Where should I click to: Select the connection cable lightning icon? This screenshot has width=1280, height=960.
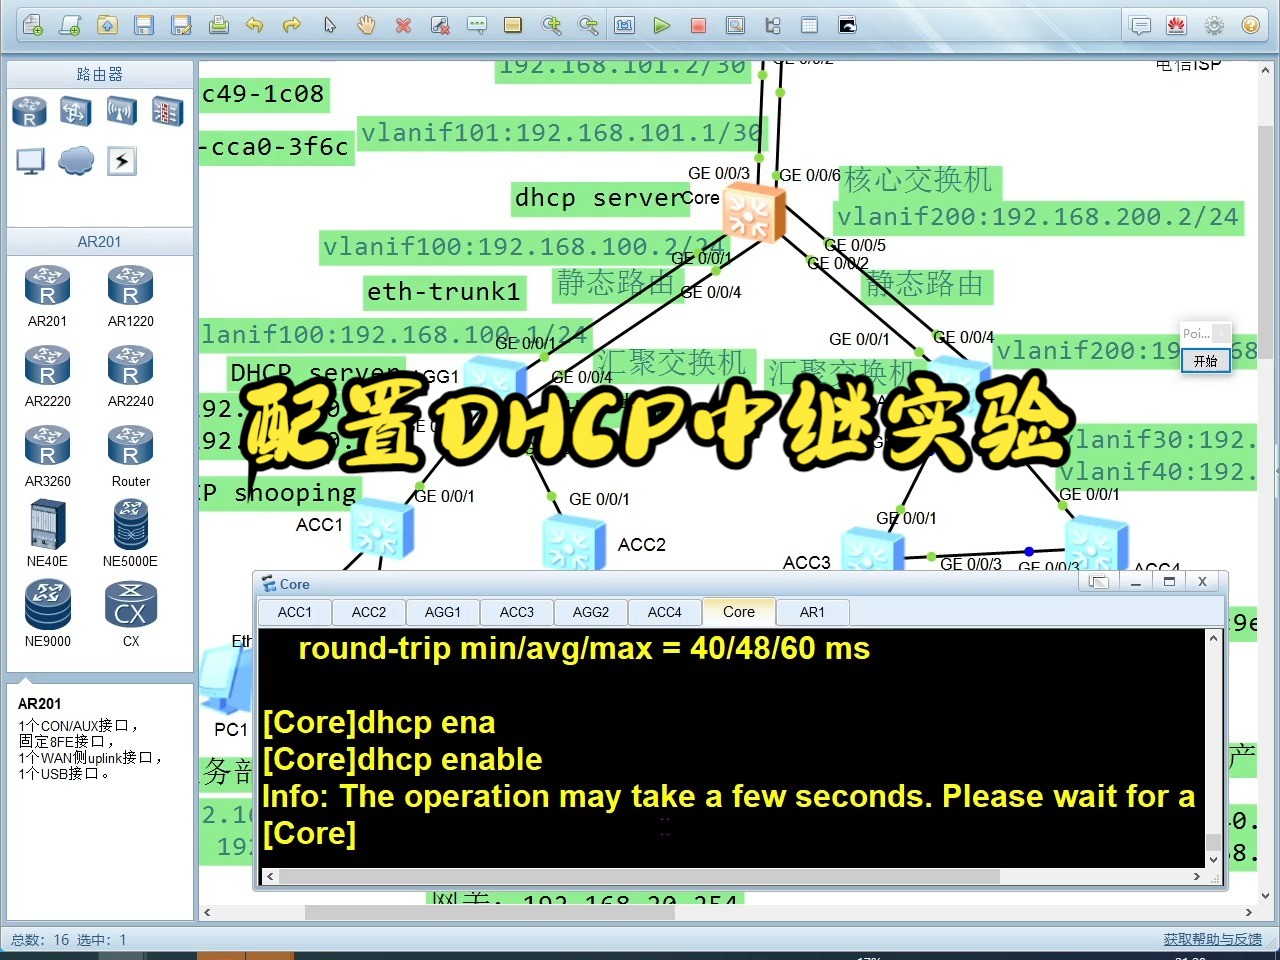[122, 161]
